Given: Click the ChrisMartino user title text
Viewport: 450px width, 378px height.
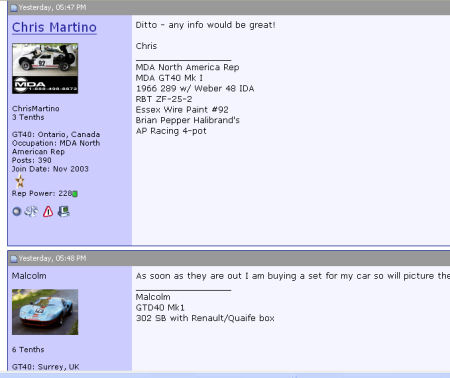Looking at the screenshot, I should (36, 109).
